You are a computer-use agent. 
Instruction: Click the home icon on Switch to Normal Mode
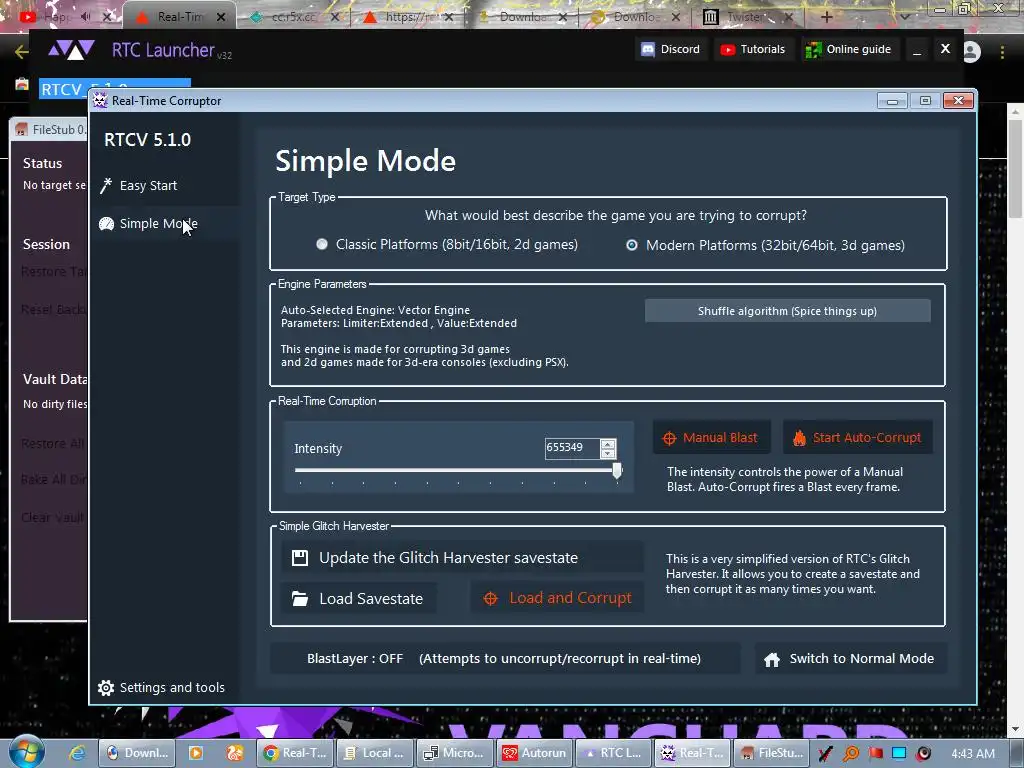(x=772, y=660)
